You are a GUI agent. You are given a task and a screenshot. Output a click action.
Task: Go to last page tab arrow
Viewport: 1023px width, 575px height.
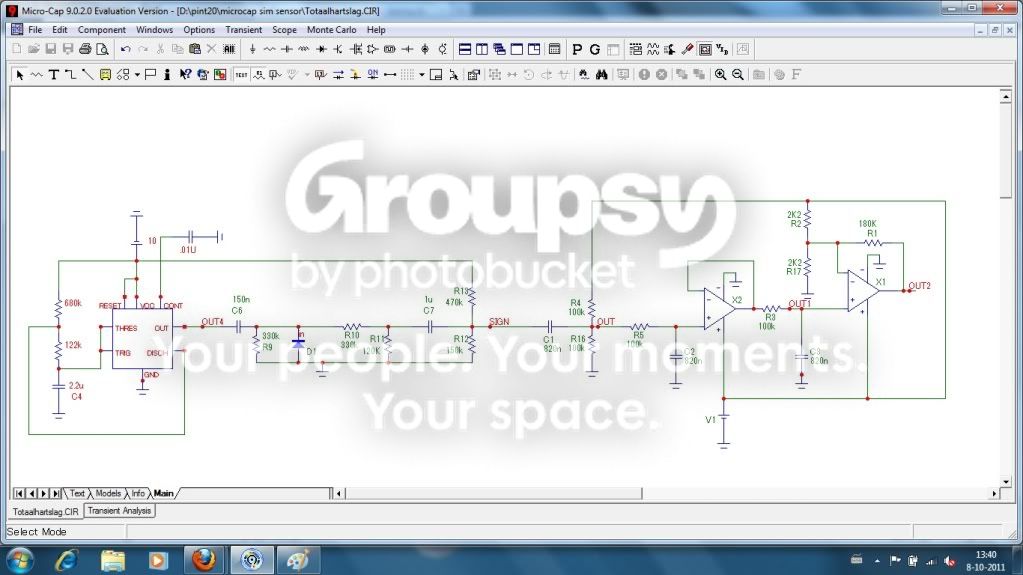[x=56, y=493]
